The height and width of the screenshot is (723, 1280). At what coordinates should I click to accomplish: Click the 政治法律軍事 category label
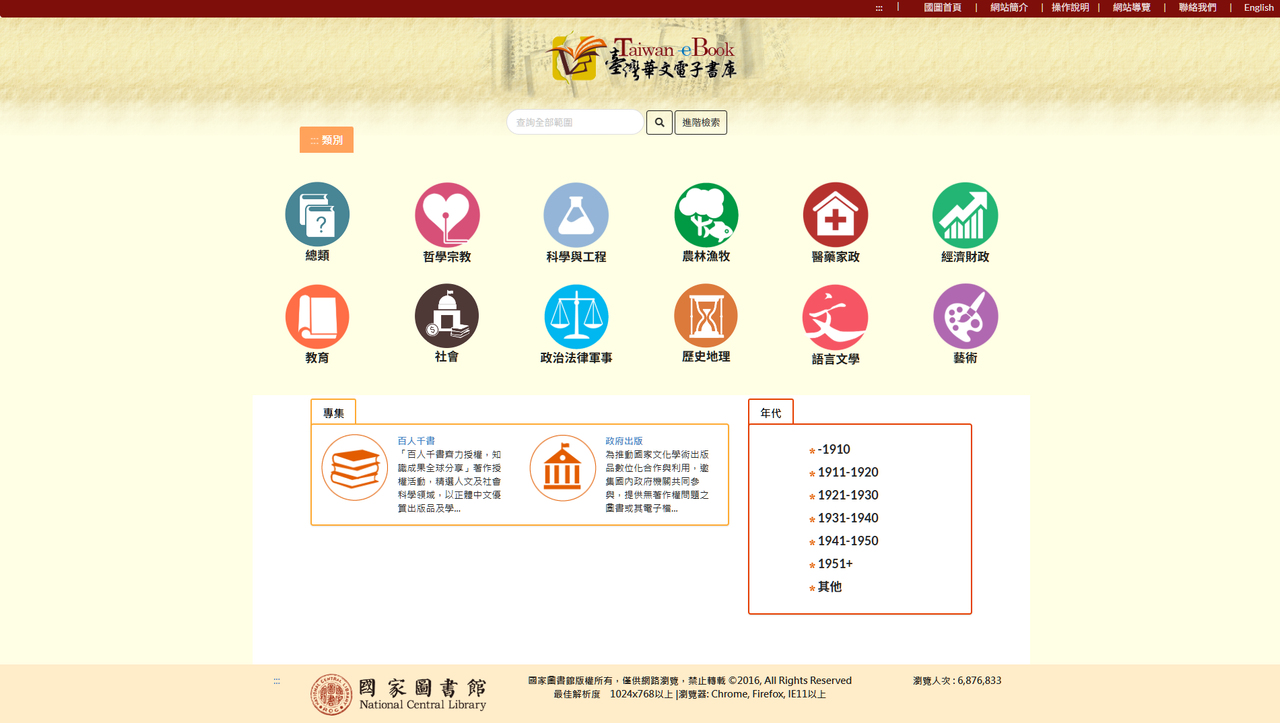click(576, 358)
